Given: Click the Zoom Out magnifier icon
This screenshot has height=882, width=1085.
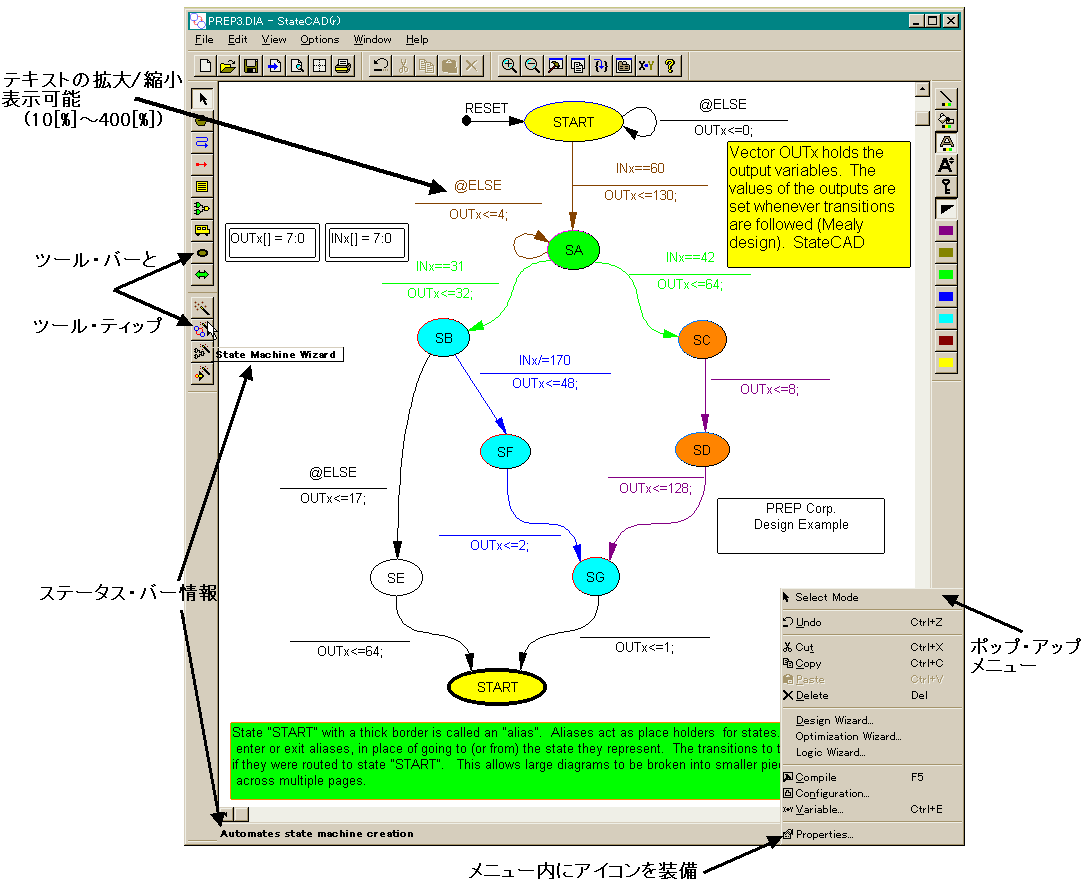Looking at the screenshot, I should [532, 66].
